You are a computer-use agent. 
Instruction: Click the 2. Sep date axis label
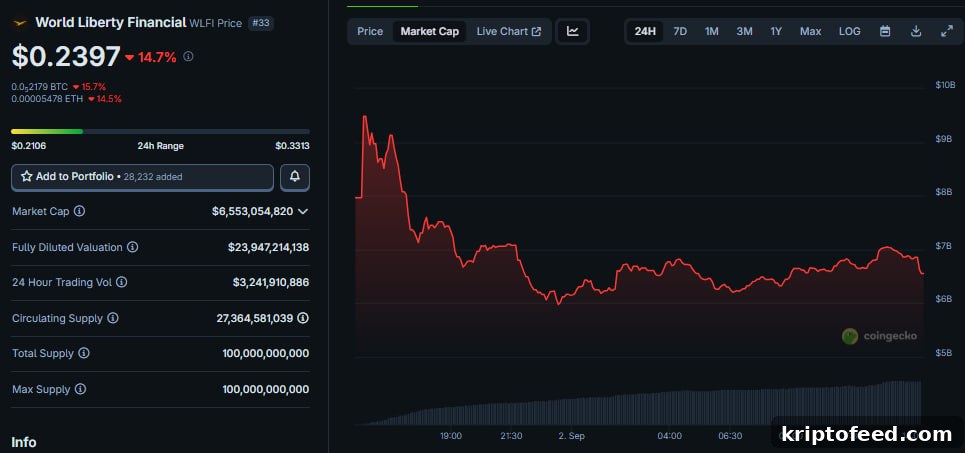572,436
